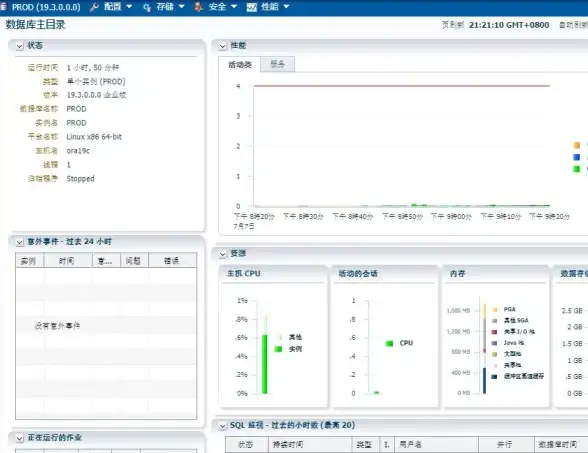Click the version value 19.3.0.0.0 企业版
The image size is (588, 453).
(96, 95)
